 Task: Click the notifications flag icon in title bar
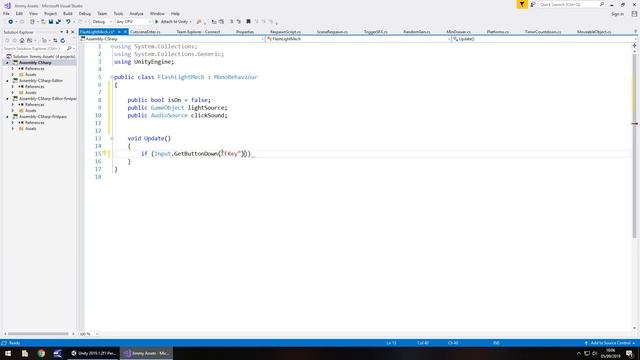(x=522, y=4)
